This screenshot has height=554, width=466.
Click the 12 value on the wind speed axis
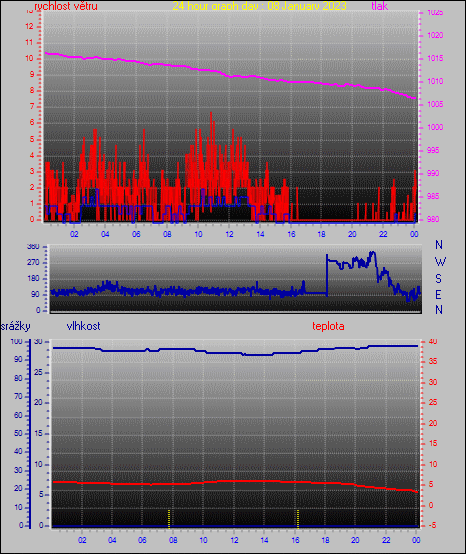point(29,26)
